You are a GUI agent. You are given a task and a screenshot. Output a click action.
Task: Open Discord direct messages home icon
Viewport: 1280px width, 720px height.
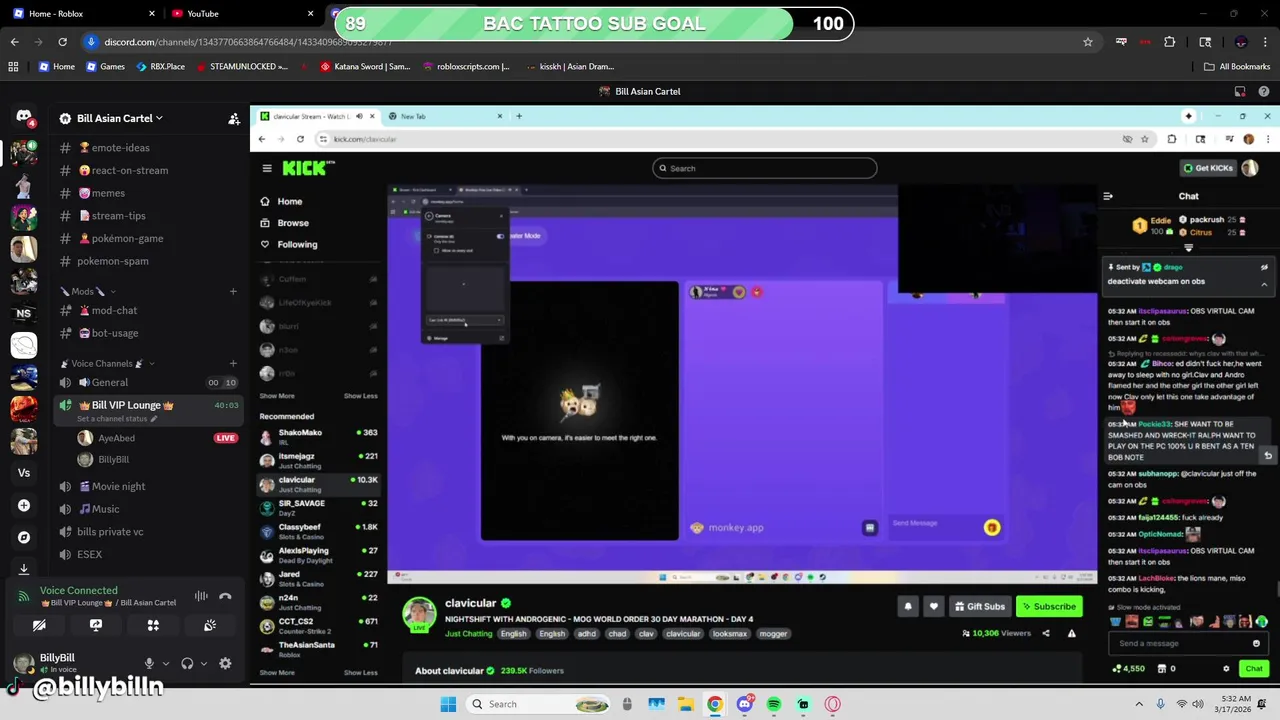(24, 117)
